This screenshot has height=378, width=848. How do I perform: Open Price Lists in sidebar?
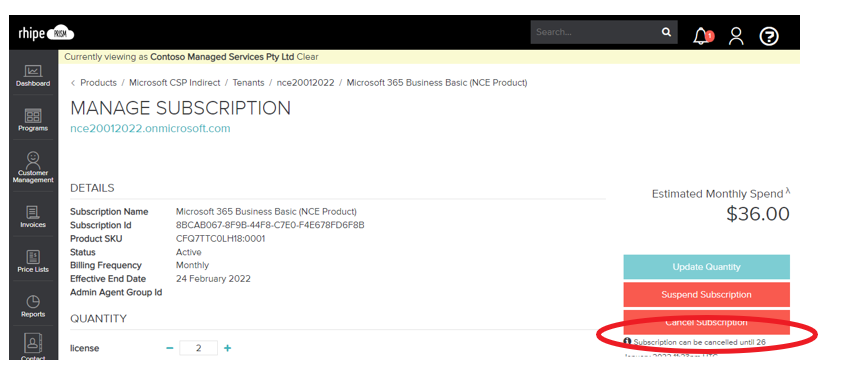pos(33,261)
